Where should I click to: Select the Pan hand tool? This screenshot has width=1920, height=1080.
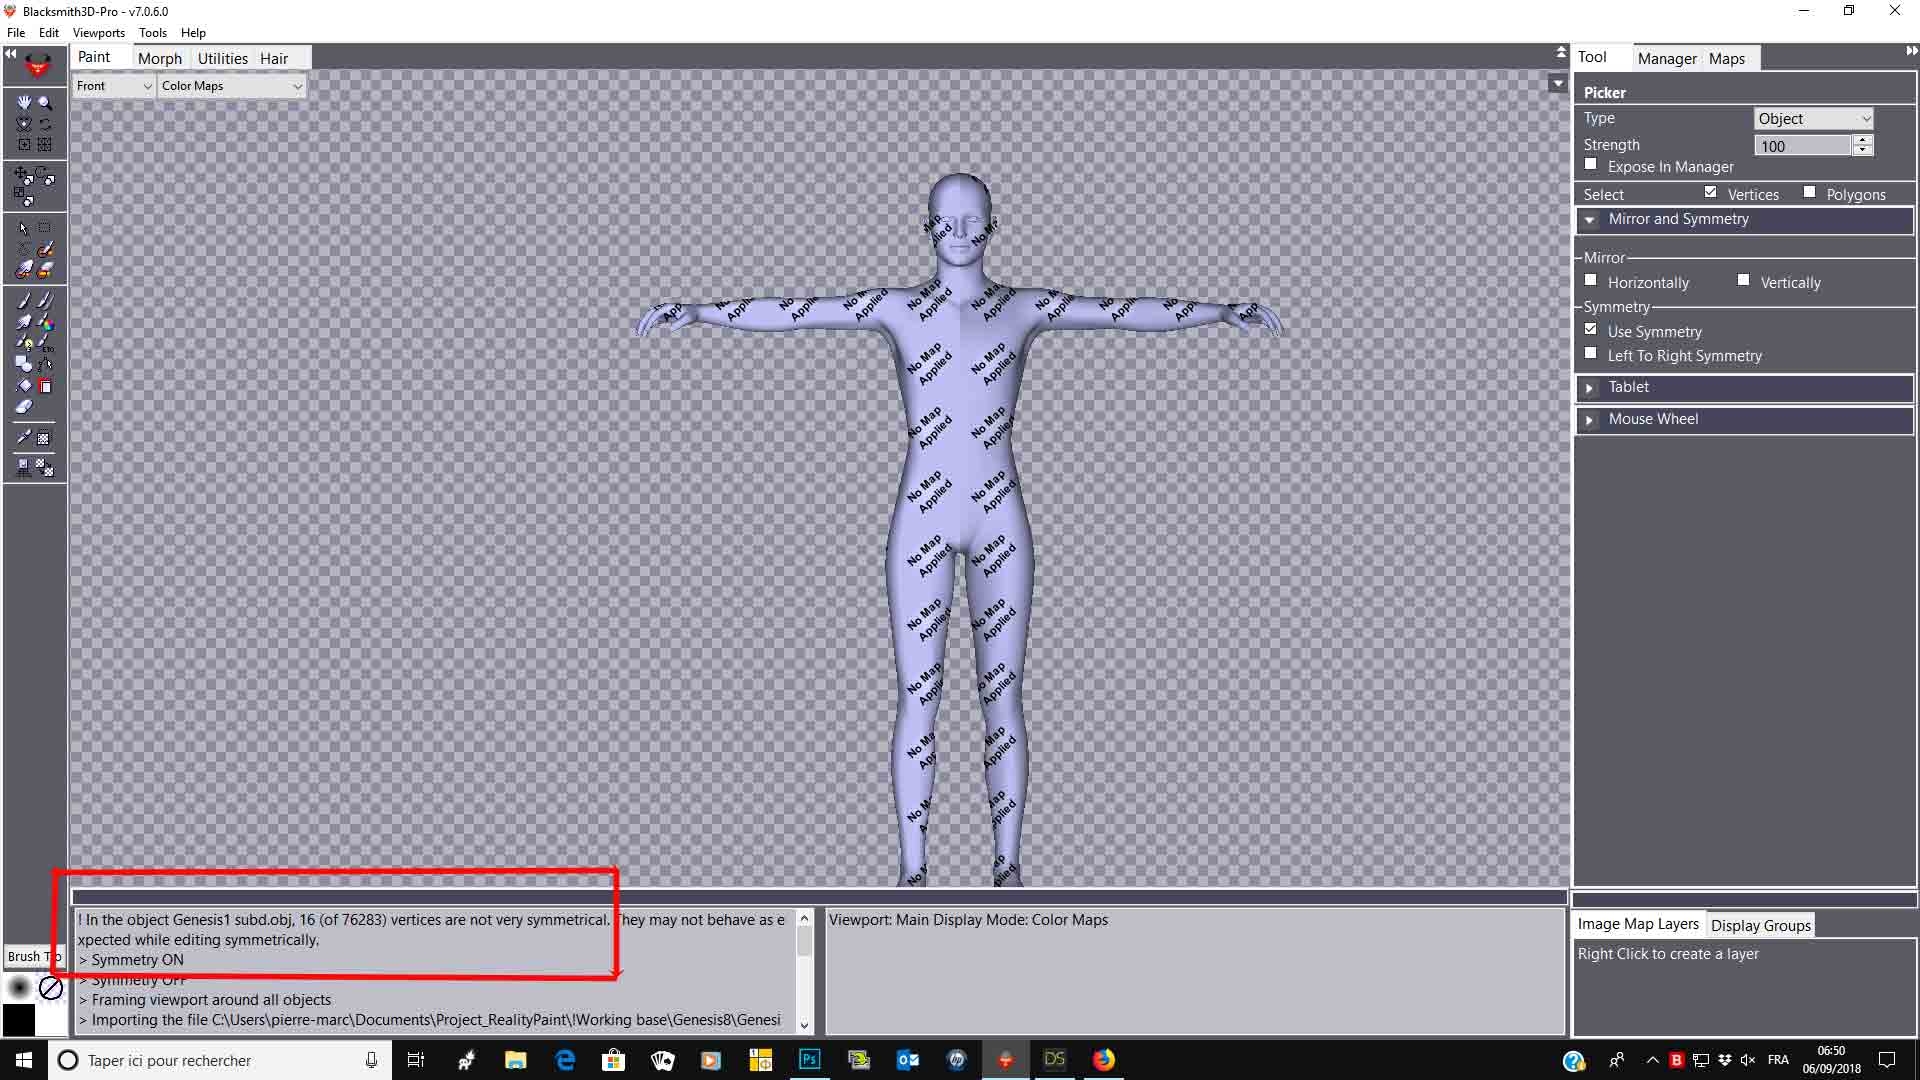24,103
